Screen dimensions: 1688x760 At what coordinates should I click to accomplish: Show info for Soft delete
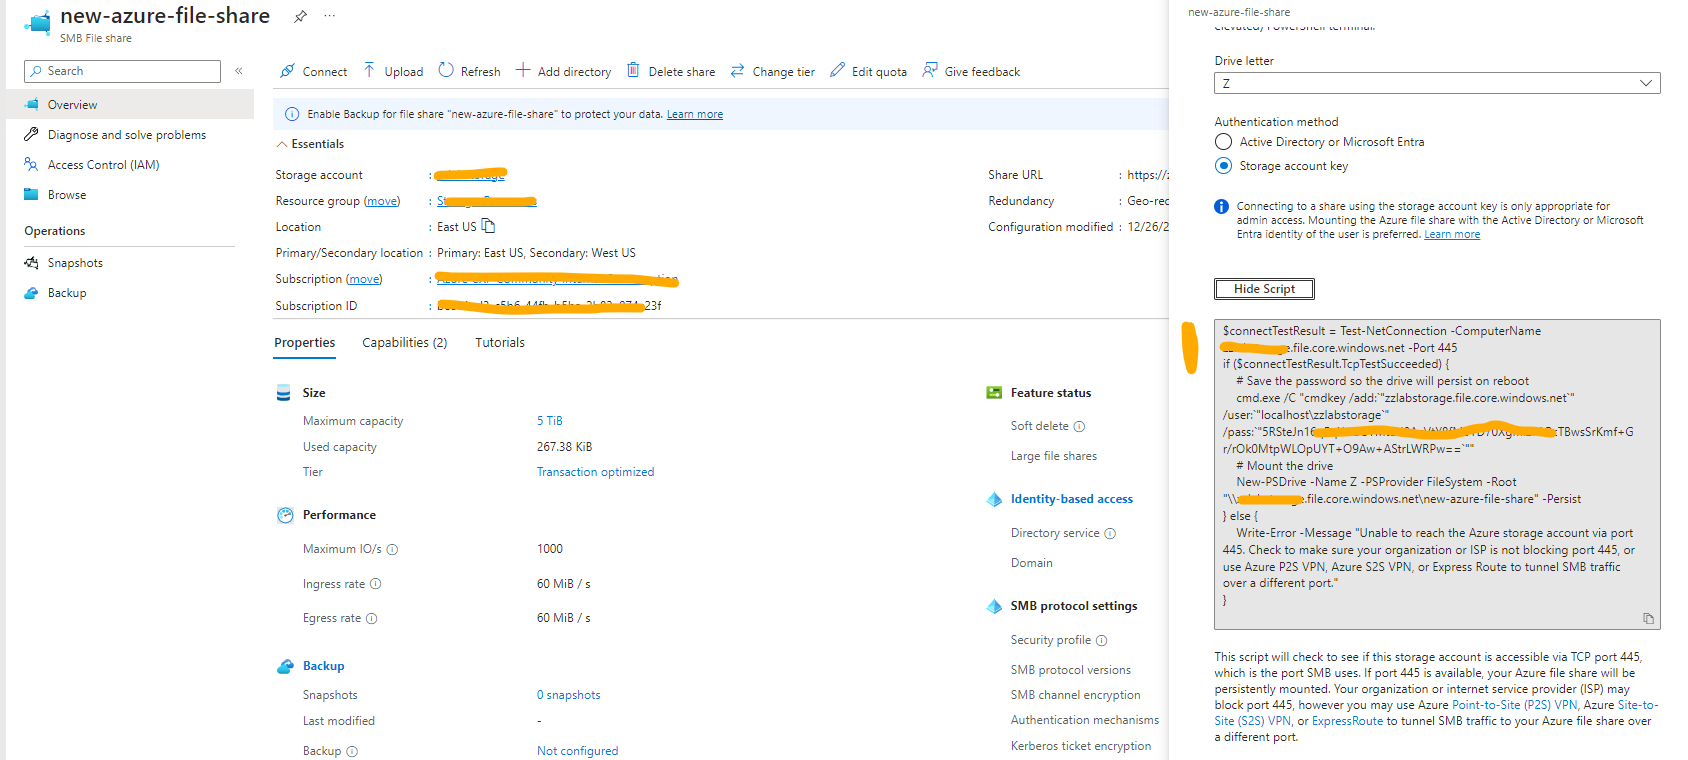tap(1079, 427)
